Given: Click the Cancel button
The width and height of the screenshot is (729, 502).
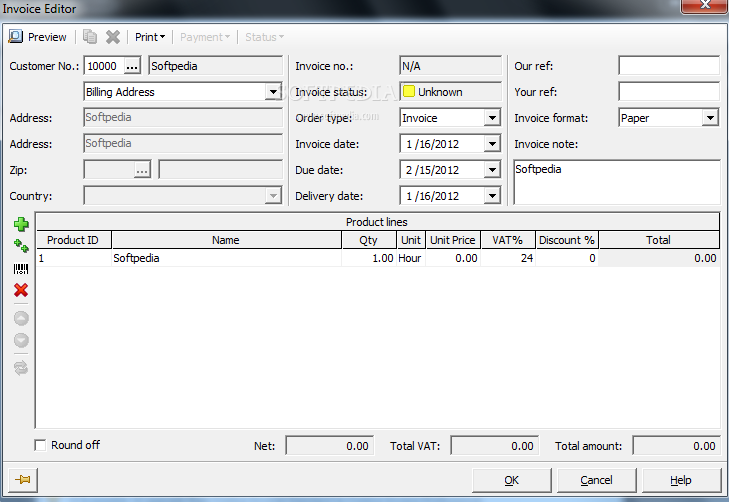Looking at the screenshot, I should [x=596, y=480].
